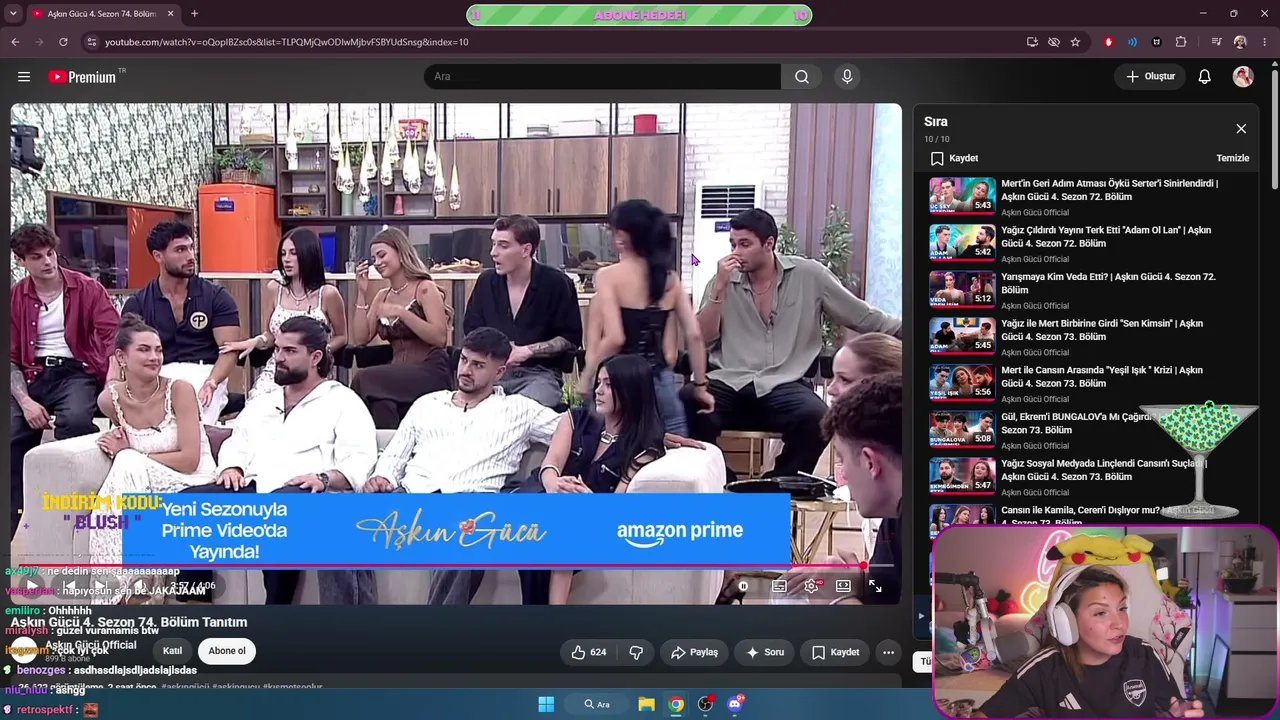Subscribe with the Abone ol button

(227, 651)
